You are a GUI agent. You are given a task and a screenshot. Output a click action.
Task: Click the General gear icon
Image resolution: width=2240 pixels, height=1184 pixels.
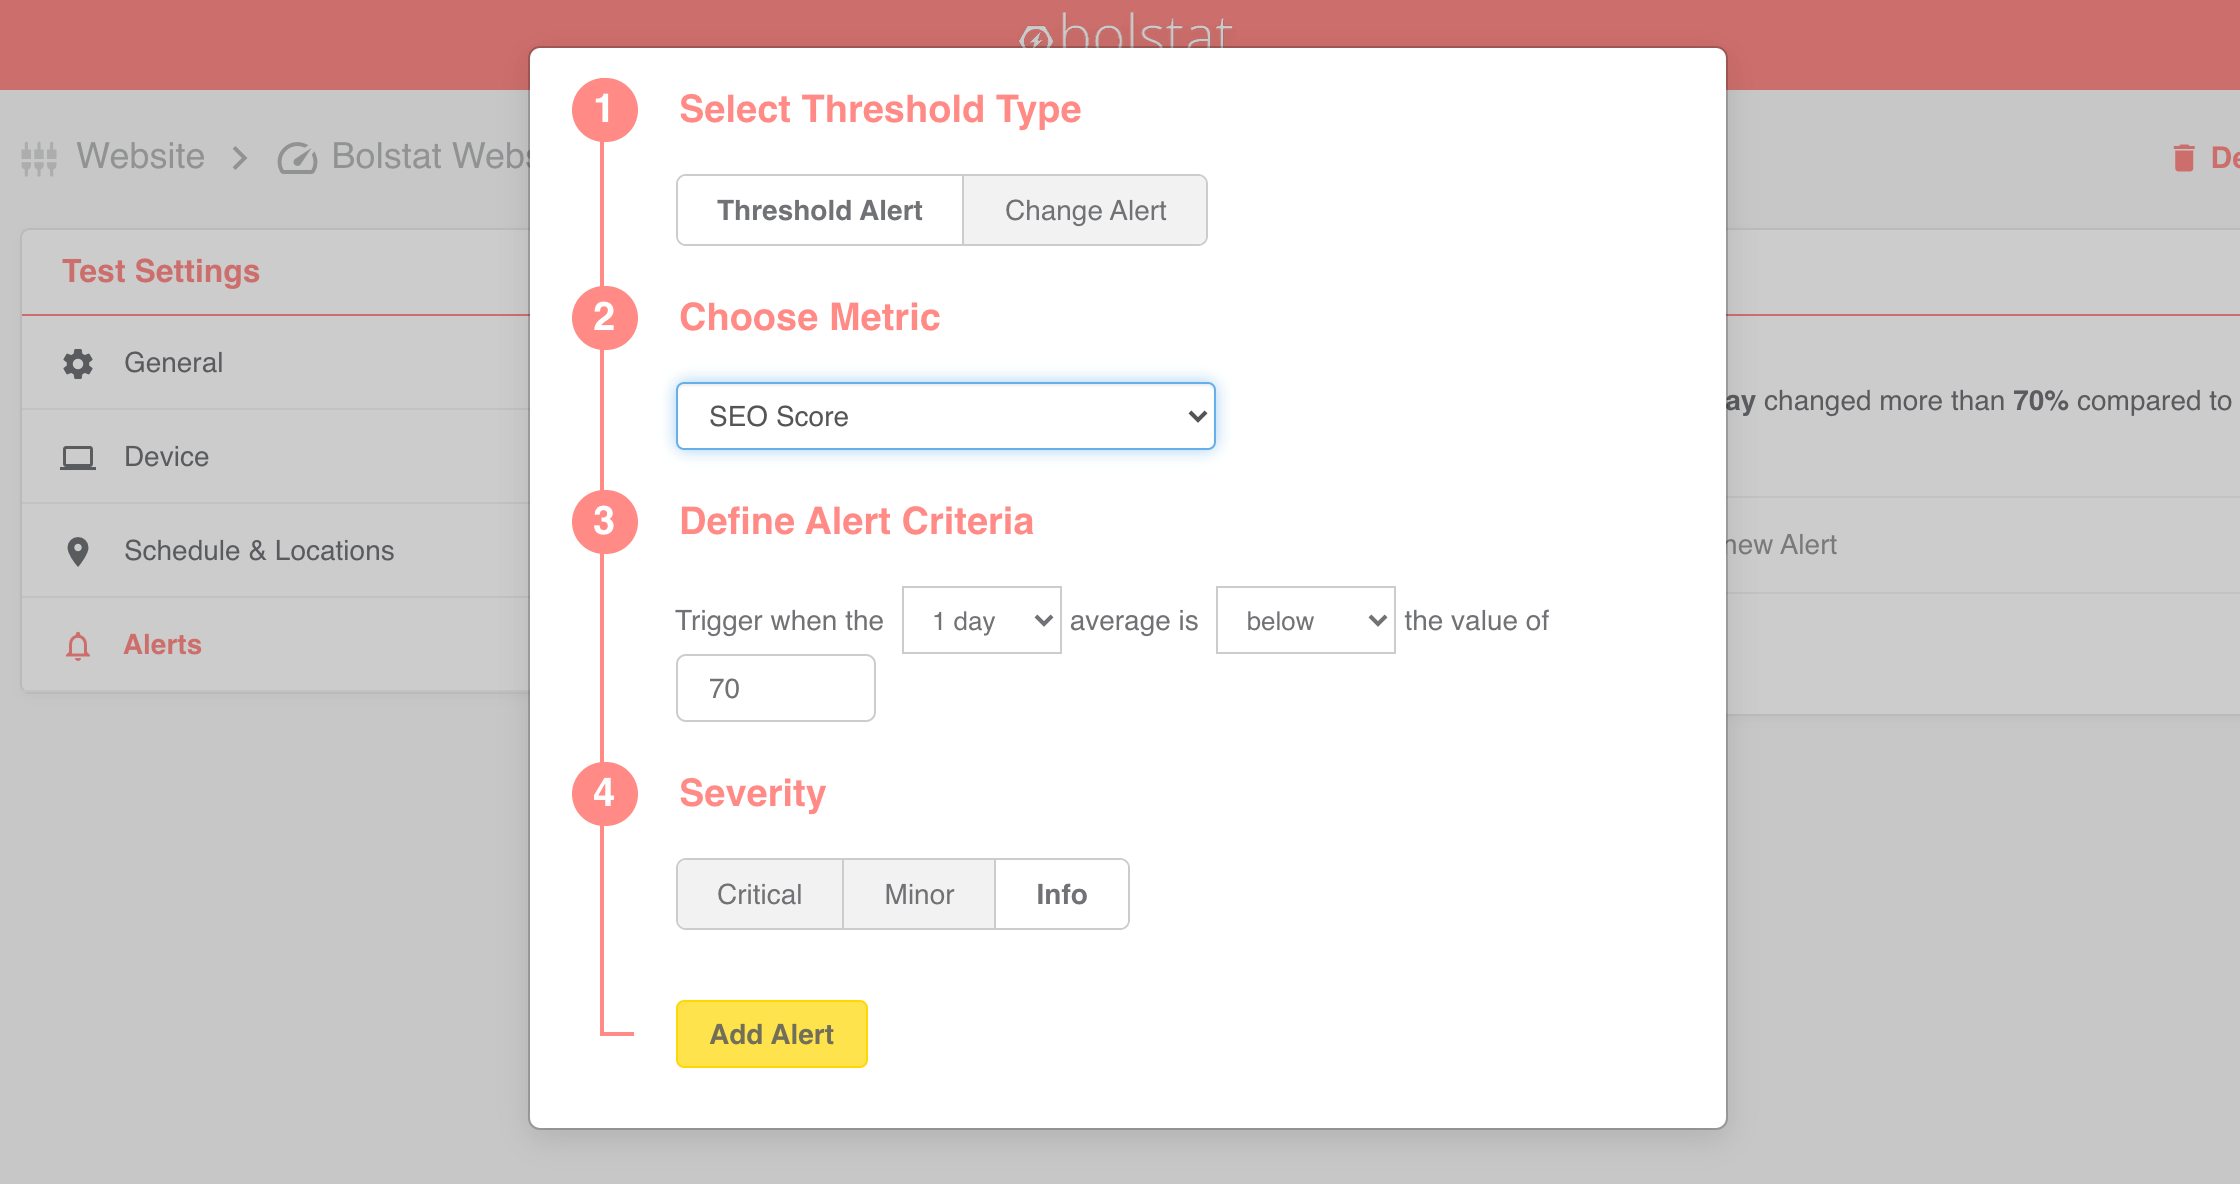(78, 363)
